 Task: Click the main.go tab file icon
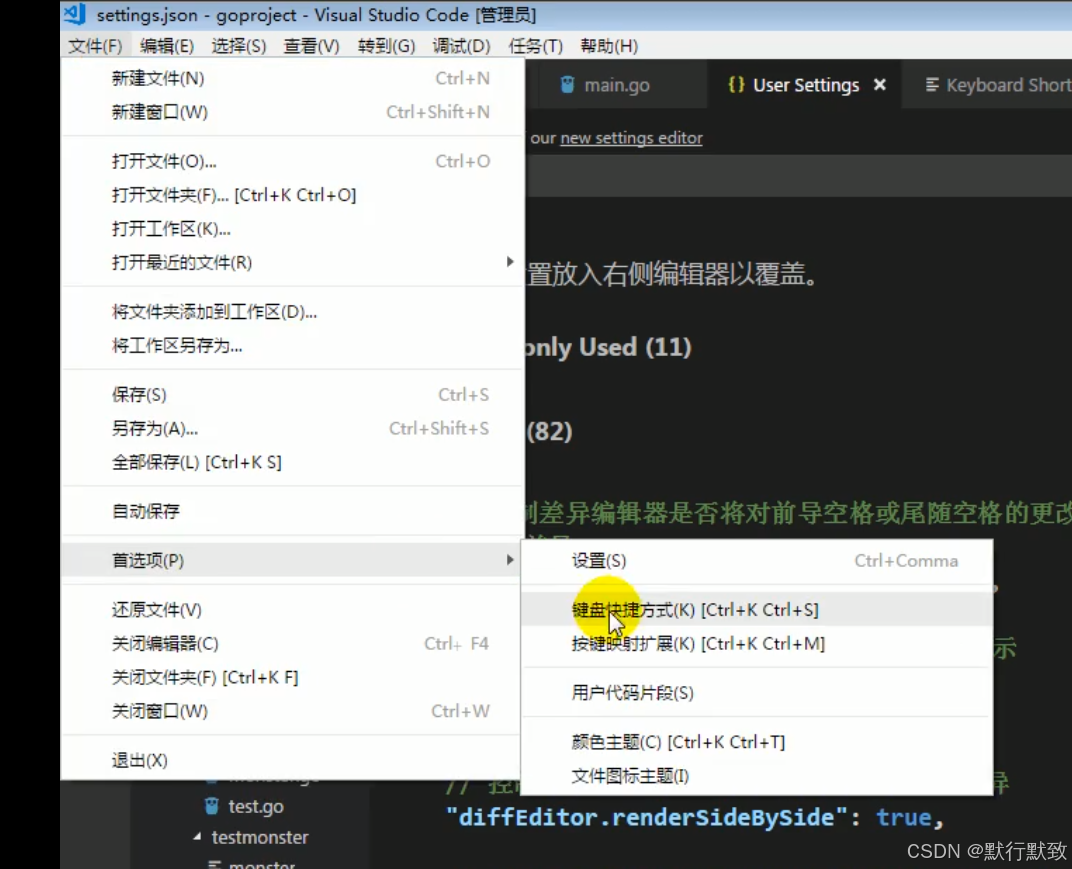567,85
